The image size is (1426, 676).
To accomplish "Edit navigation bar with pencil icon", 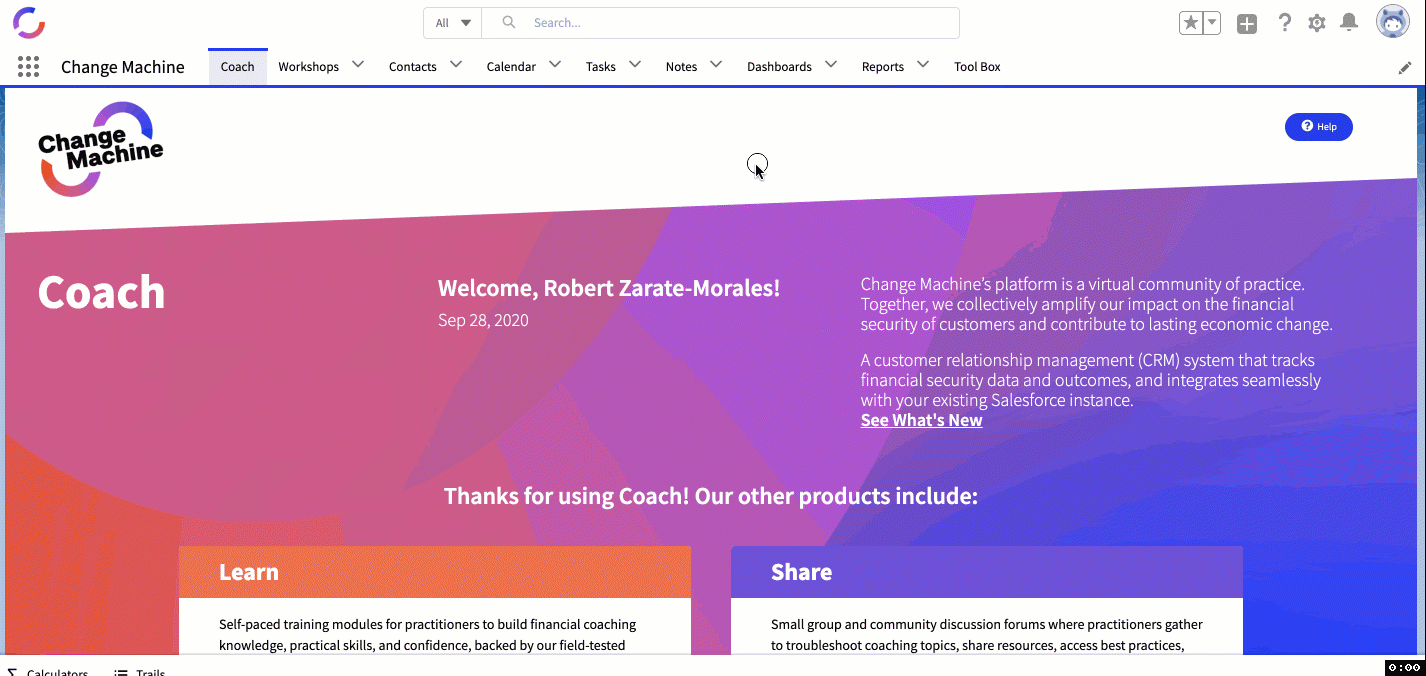I will click(1405, 67).
